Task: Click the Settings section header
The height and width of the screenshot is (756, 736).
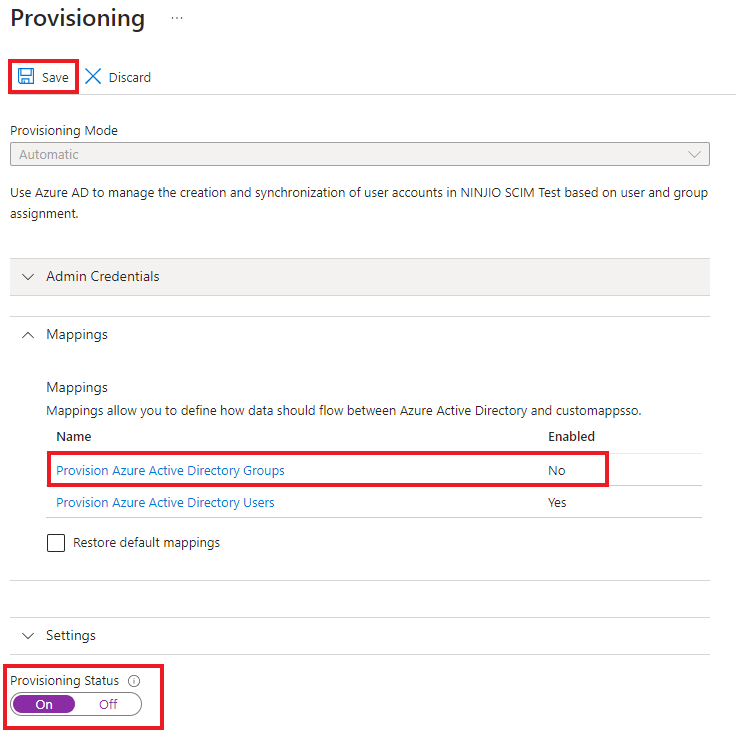Action: click(x=71, y=636)
